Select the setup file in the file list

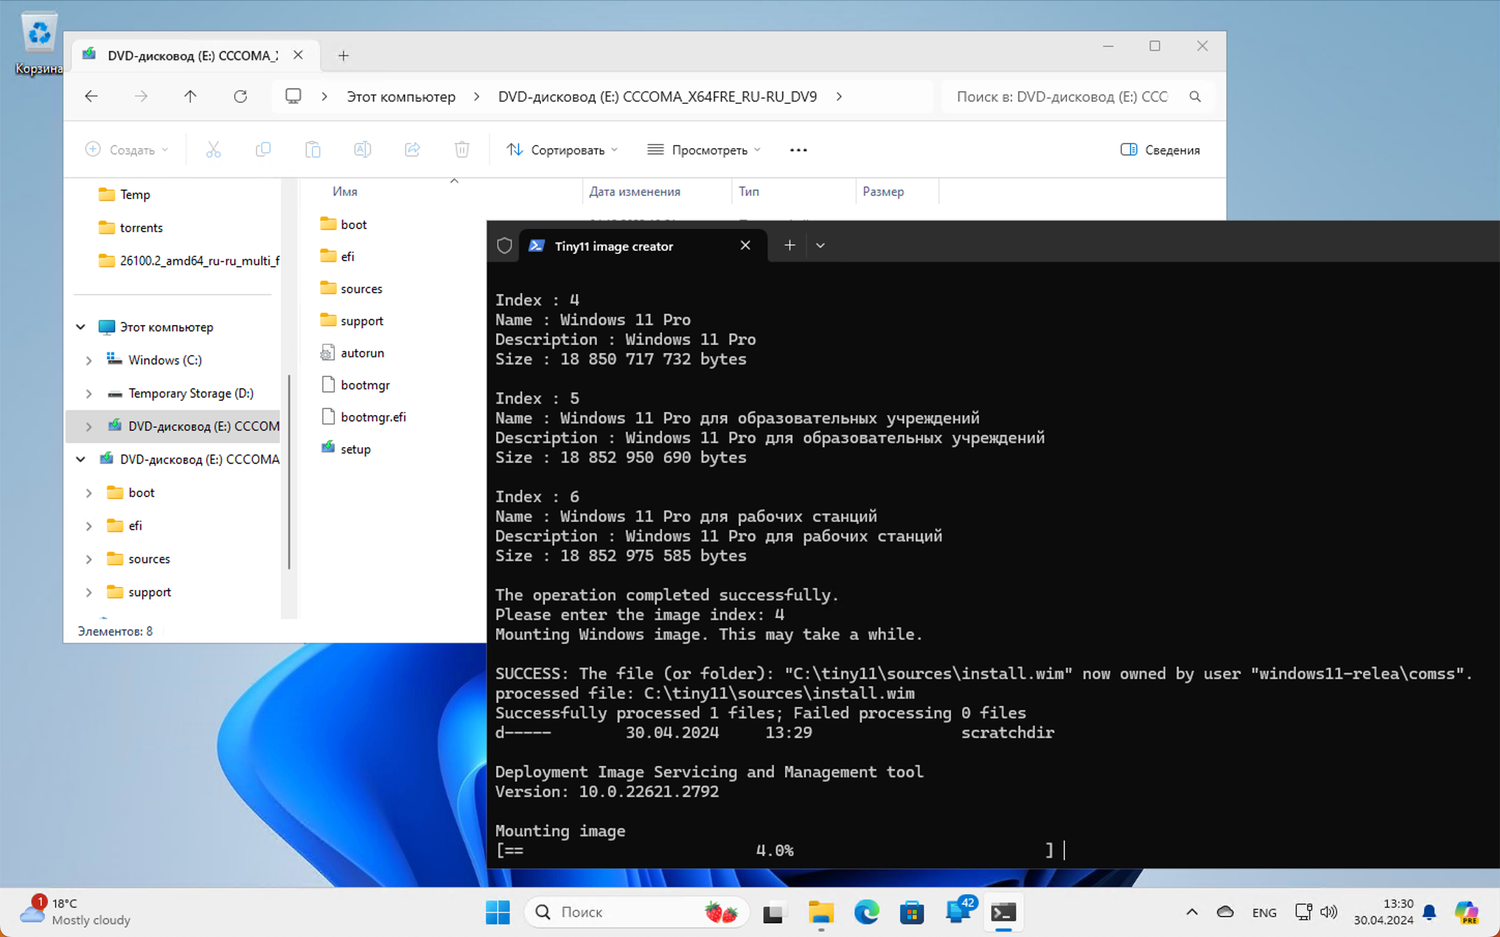[345, 449]
